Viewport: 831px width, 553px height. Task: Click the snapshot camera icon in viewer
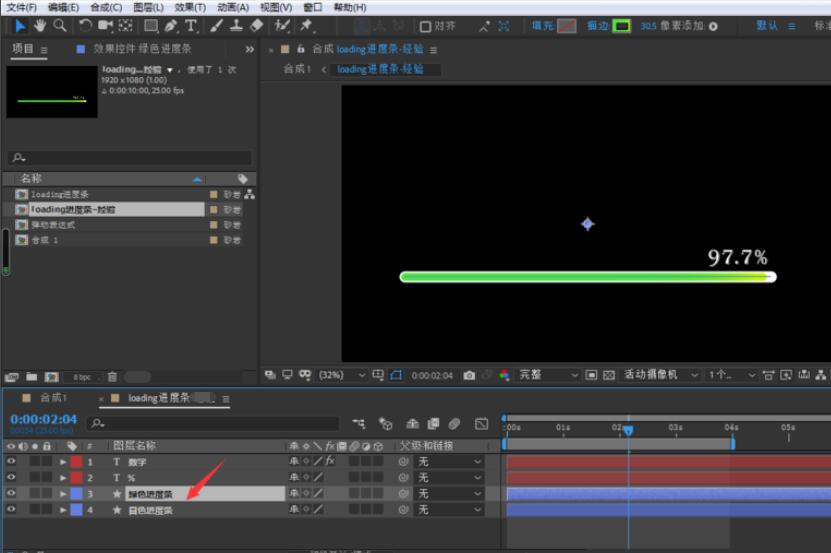click(469, 375)
